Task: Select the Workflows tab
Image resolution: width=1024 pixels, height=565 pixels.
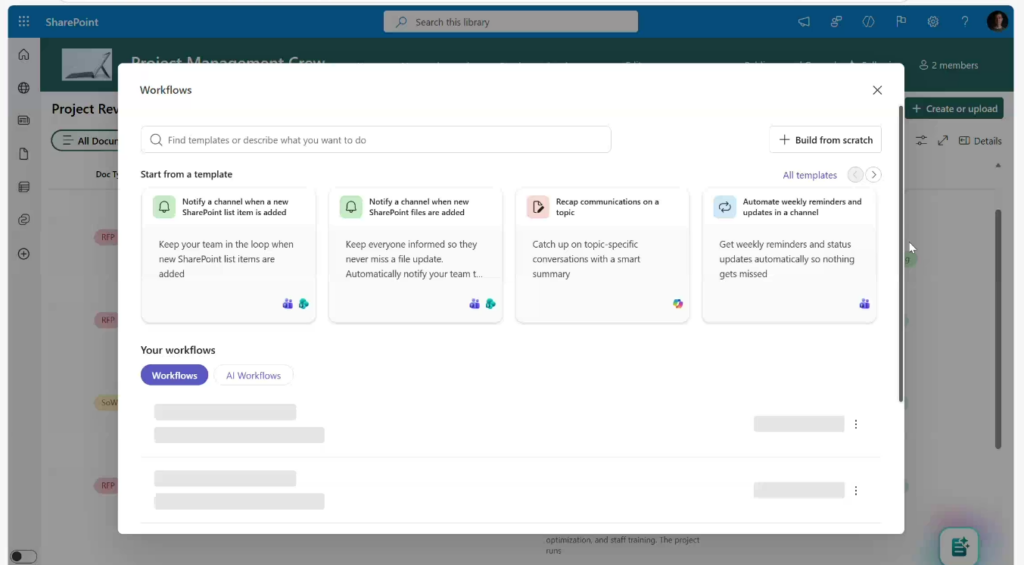Action: [174, 375]
